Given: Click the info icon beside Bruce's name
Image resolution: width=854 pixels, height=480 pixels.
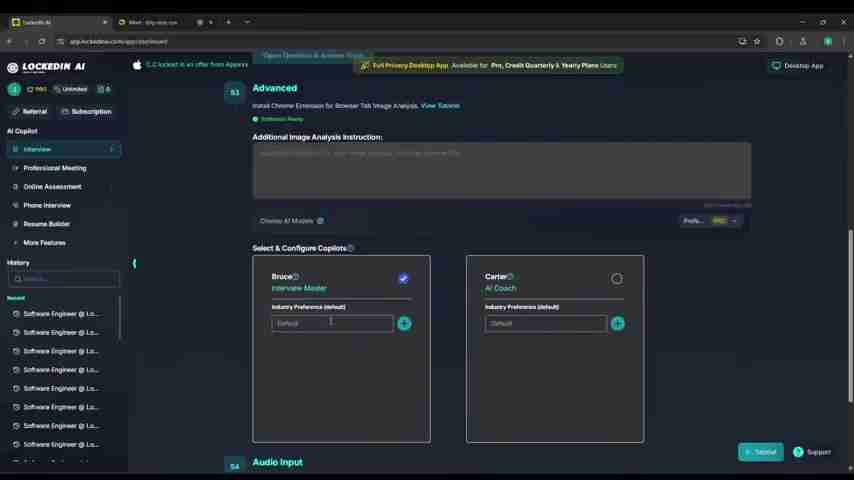Looking at the screenshot, I should point(296,277).
